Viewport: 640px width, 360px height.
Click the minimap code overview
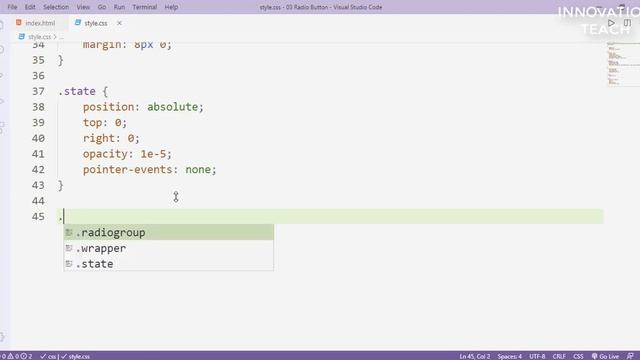(x=622, y=64)
